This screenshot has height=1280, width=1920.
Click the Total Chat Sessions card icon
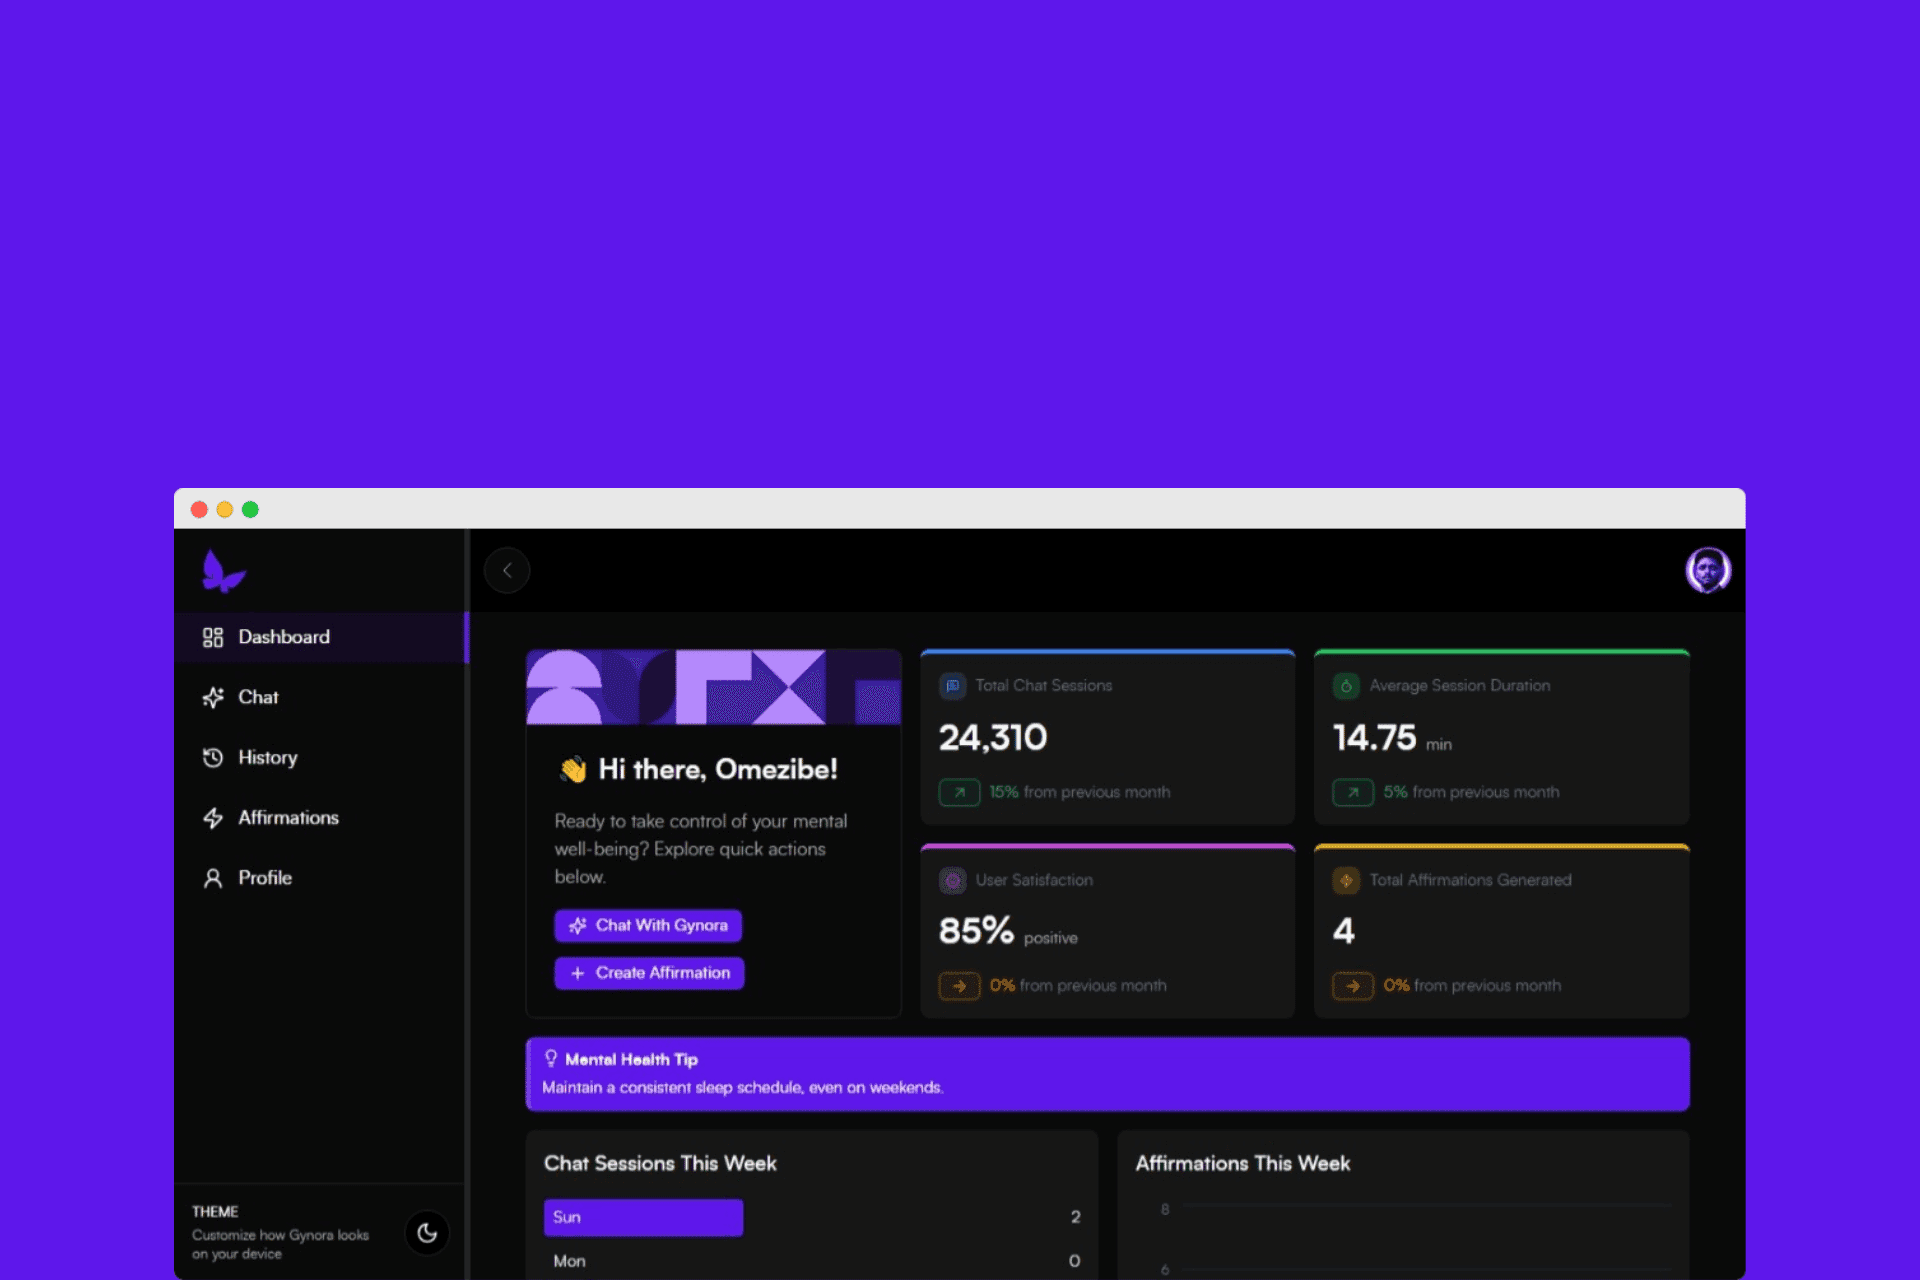pyautogui.click(x=952, y=686)
